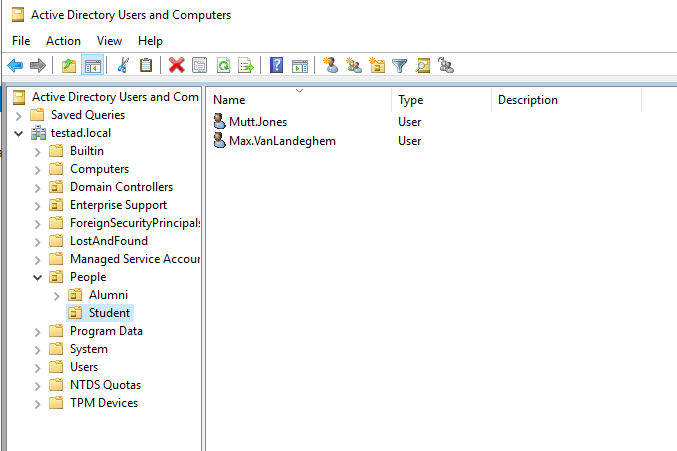Image resolution: width=677 pixels, height=451 pixels.
Task: Expand the Builtin container
Action: (x=38, y=151)
